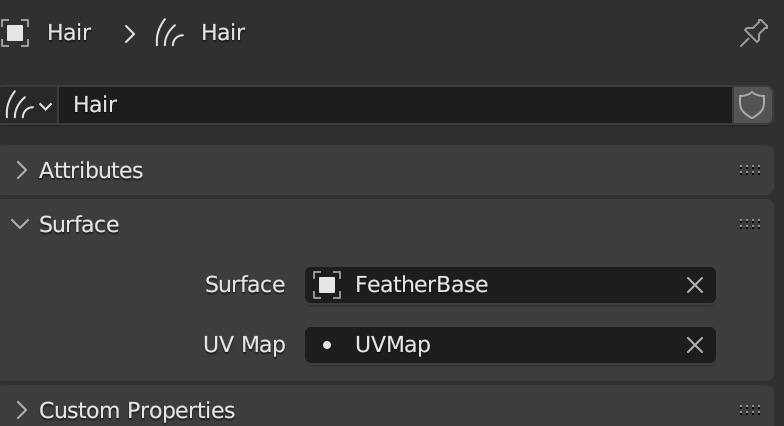Click the Hair curves name in breadcrumb
784x426 pixels.
(x=223, y=34)
